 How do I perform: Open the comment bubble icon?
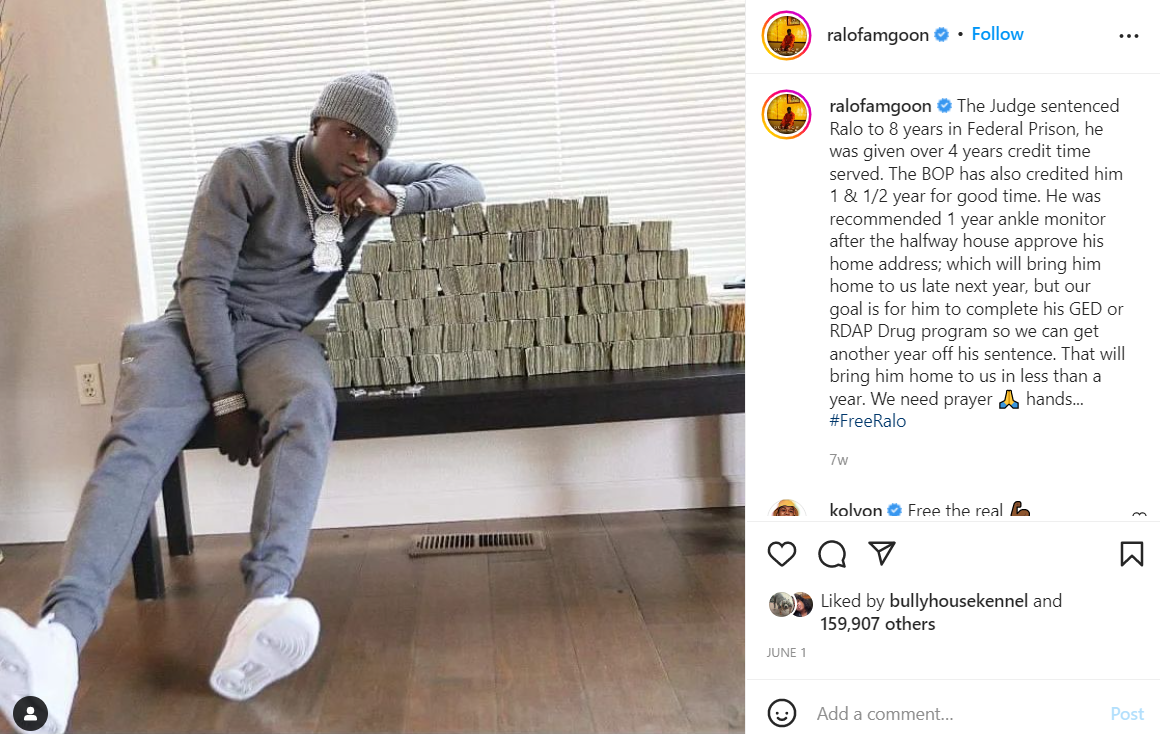click(x=832, y=553)
